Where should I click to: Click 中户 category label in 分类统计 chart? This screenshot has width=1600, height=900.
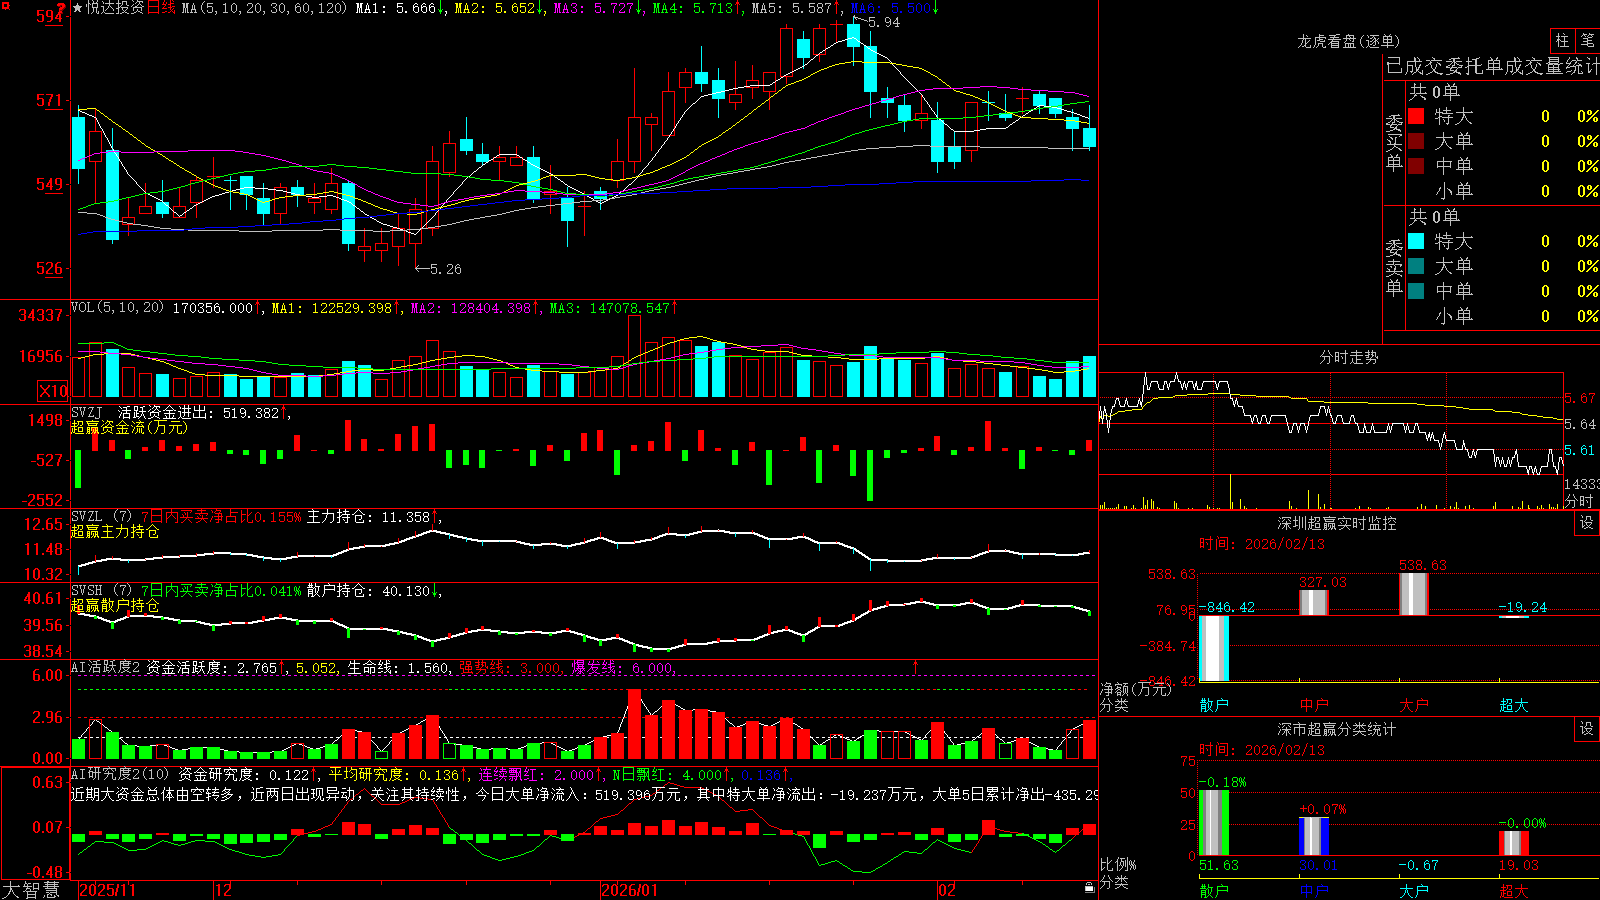(1314, 890)
